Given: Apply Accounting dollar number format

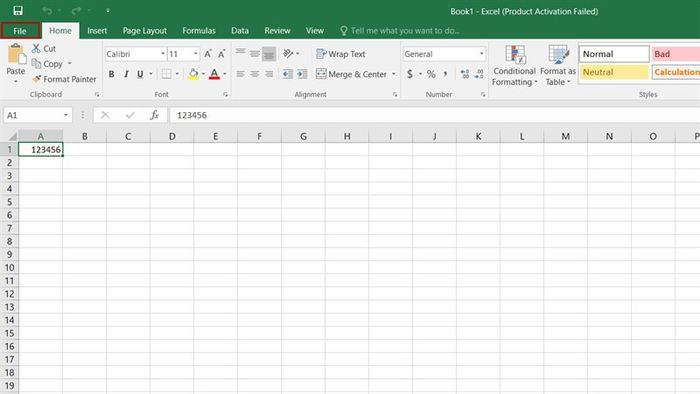Looking at the screenshot, I should [410, 74].
